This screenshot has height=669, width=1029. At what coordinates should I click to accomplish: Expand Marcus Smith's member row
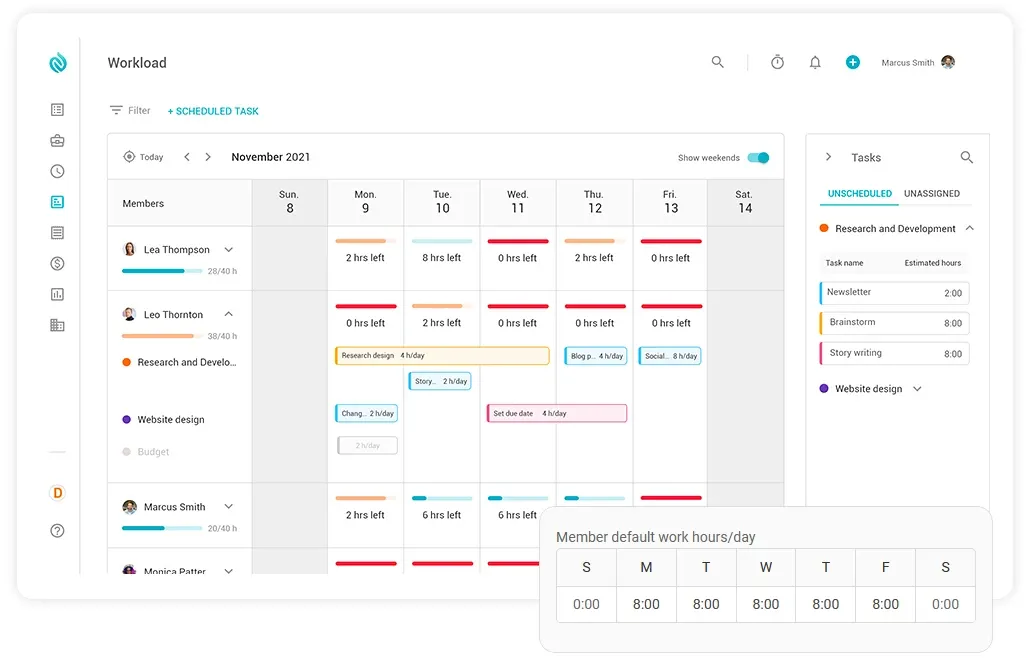(228, 506)
